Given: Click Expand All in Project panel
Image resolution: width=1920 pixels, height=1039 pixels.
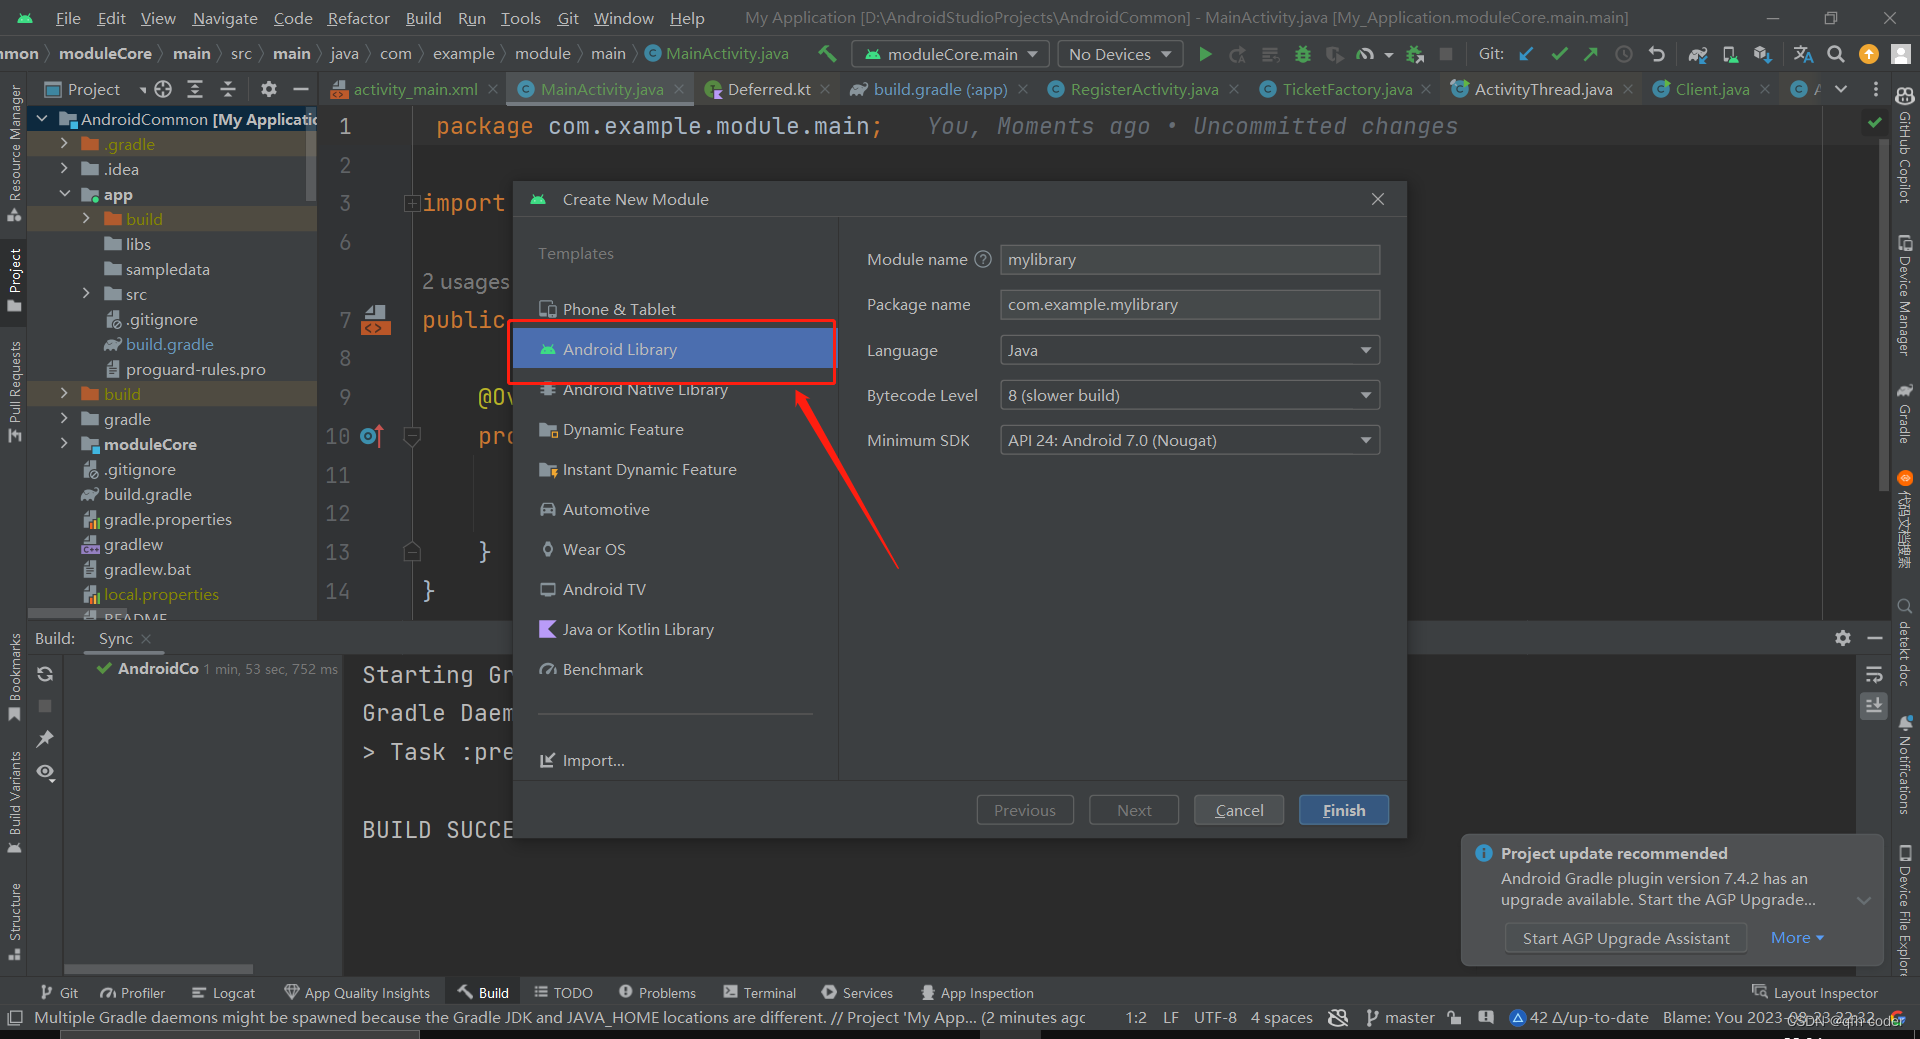Looking at the screenshot, I should point(195,89).
